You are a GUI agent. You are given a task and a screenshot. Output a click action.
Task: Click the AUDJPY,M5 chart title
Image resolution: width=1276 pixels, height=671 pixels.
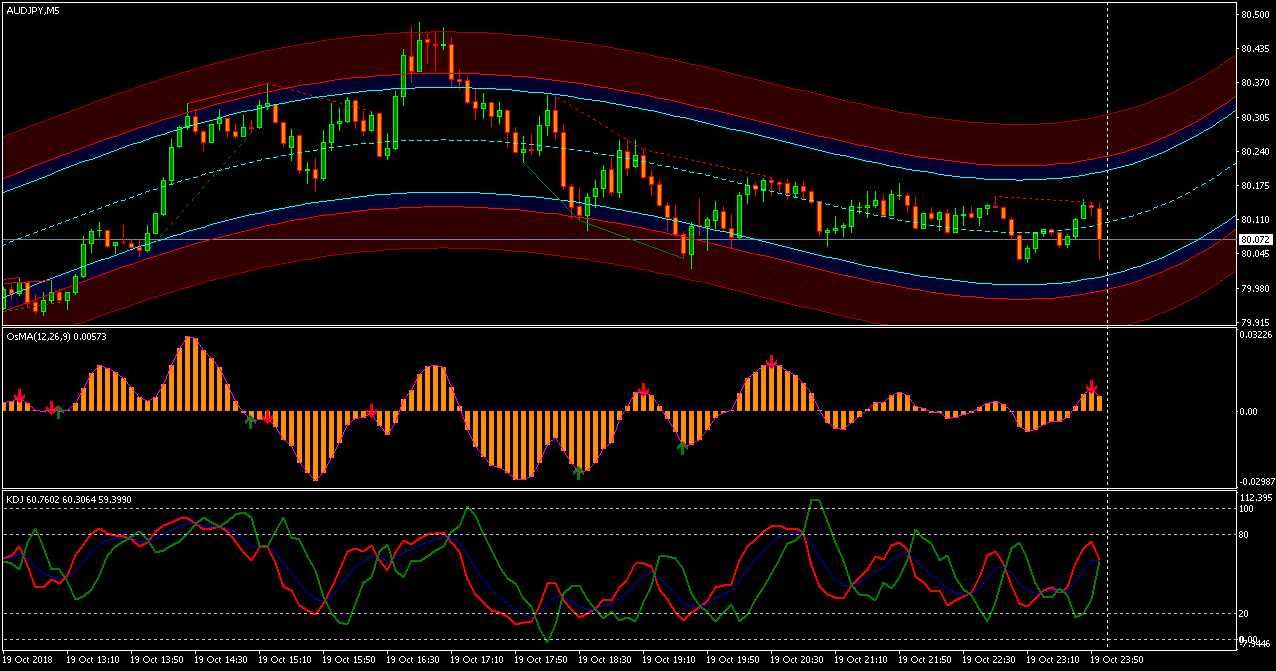31,10
